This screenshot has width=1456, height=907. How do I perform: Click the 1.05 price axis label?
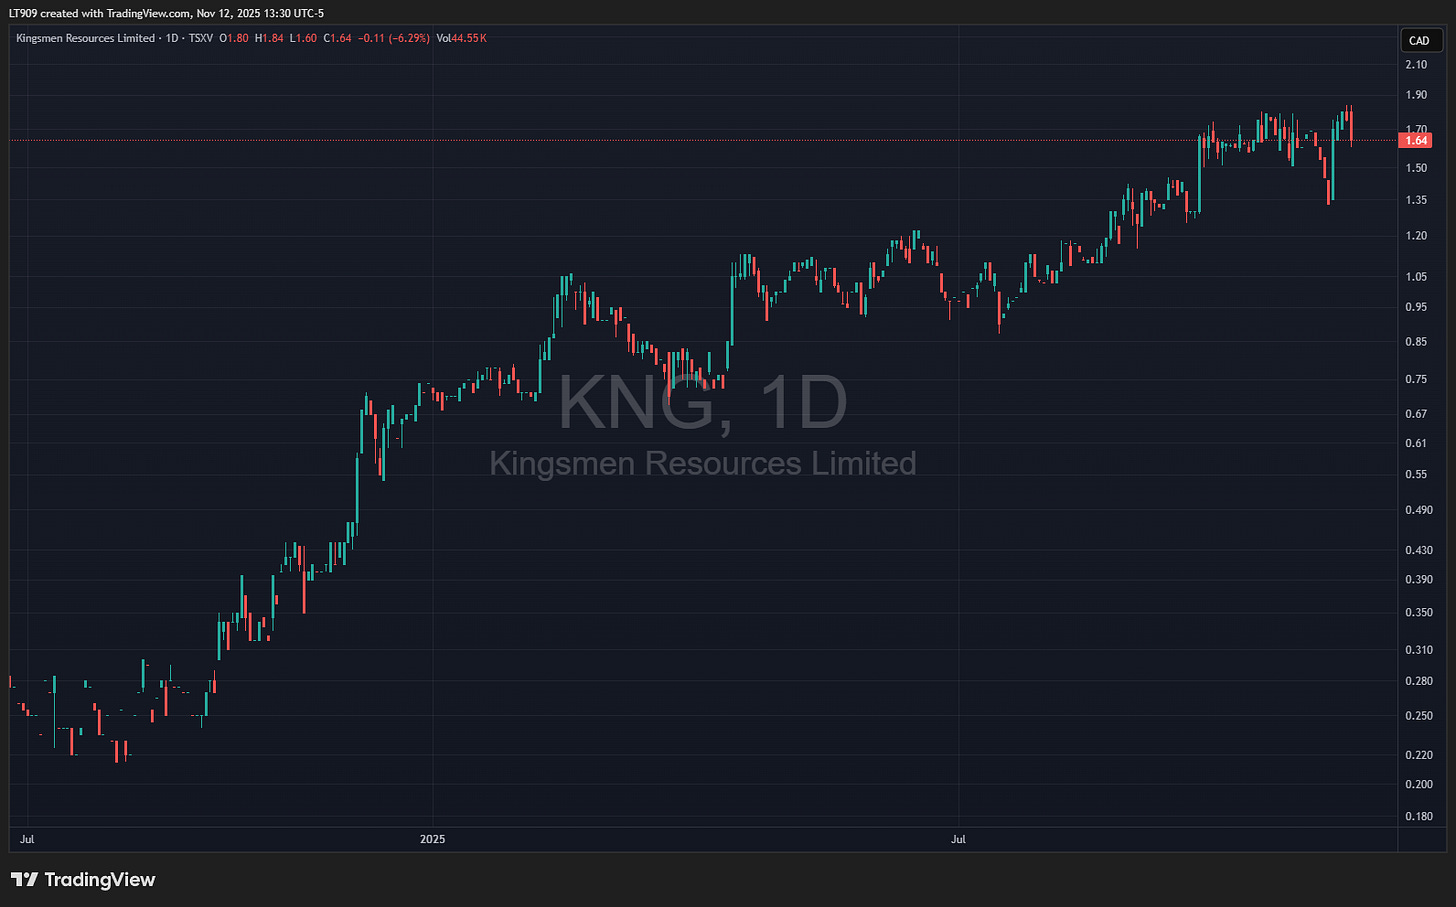(x=1416, y=277)
